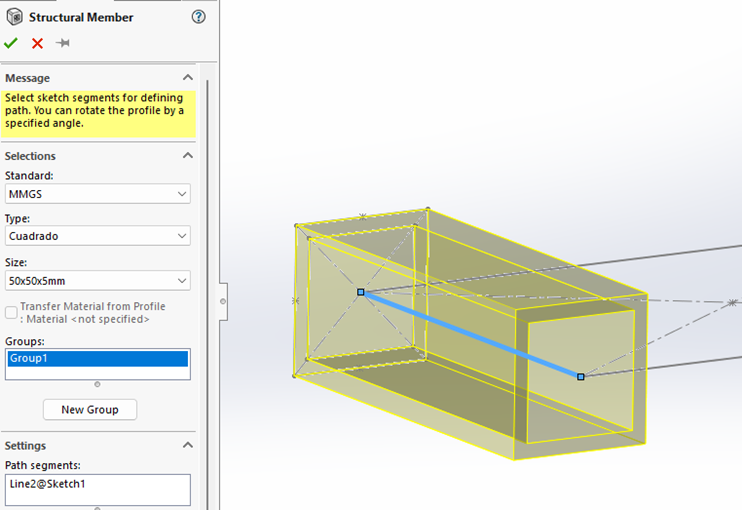Viewport: 742px width, 510px height.
Task: Click the property panel vertical scrollbar
Action: tap(207, 293)
